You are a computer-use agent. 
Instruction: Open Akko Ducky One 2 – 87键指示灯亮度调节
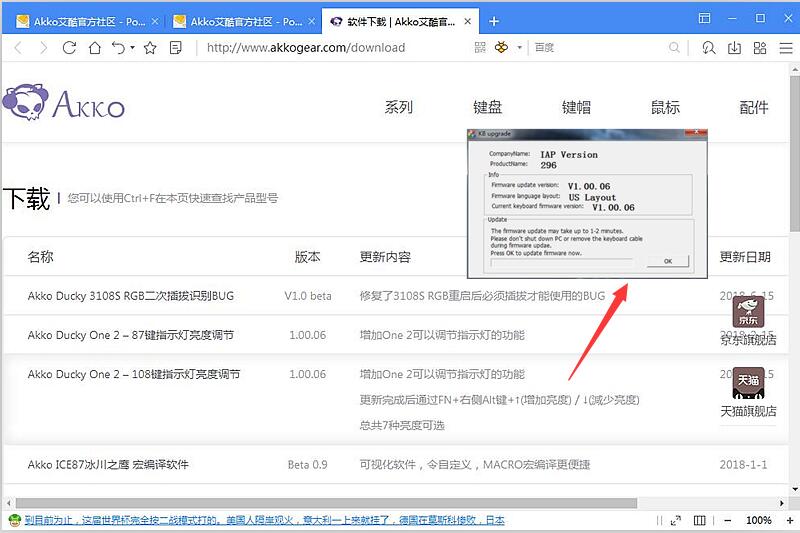click(x=131, y=335)
